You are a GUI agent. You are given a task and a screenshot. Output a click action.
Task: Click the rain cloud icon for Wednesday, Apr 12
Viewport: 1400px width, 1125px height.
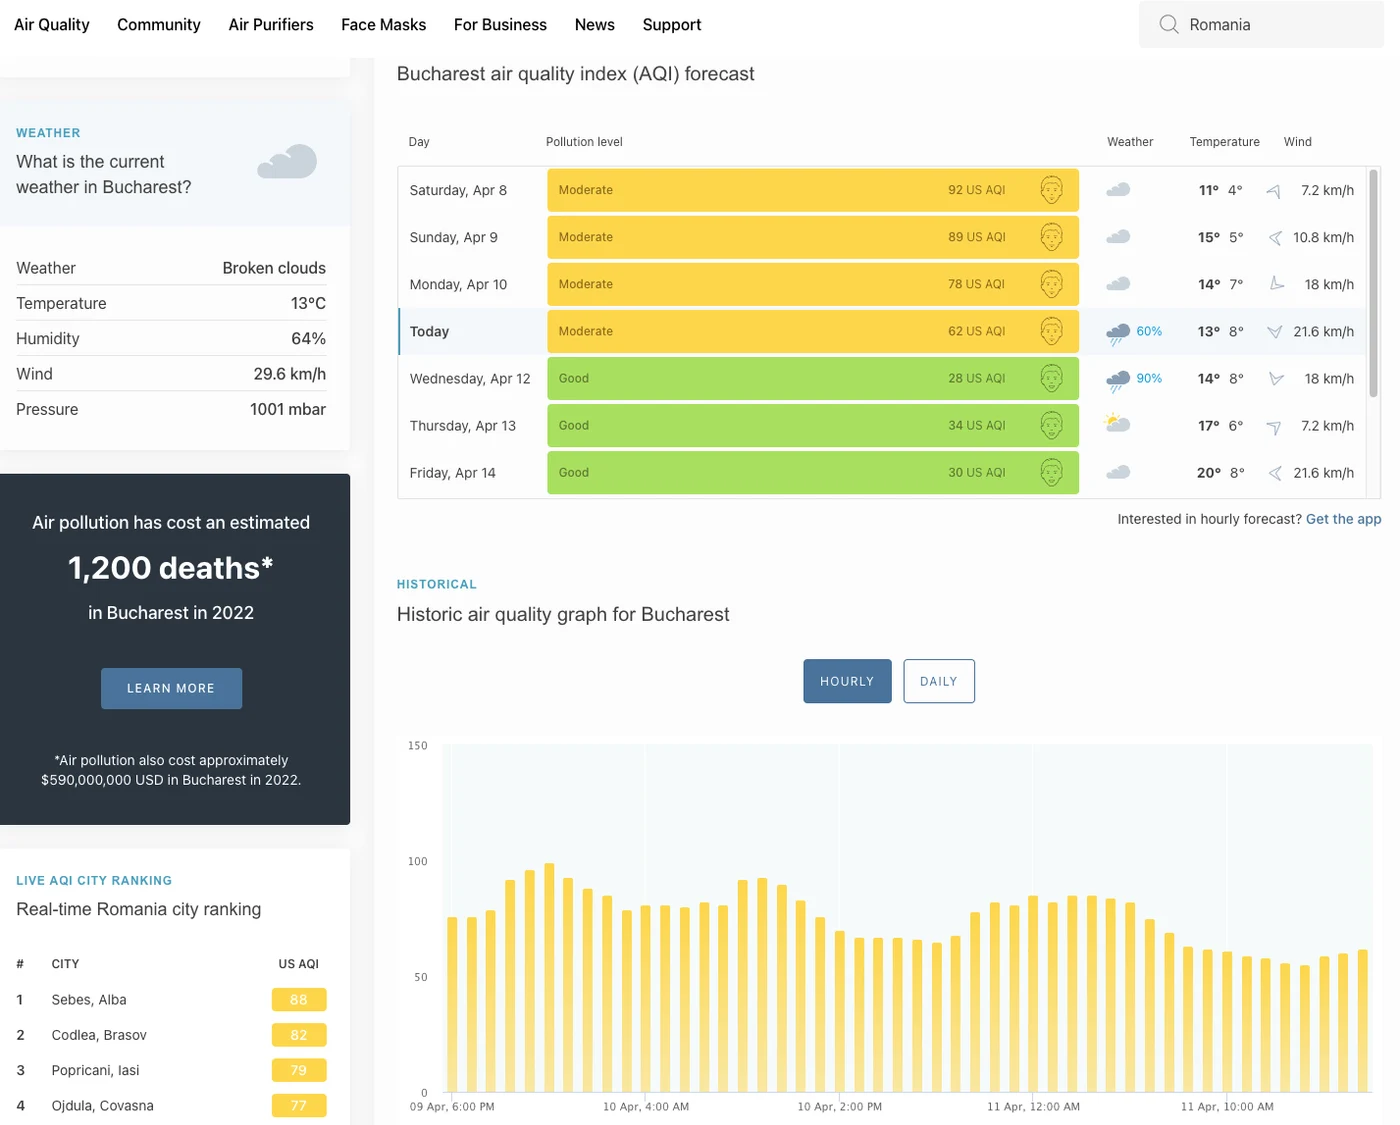[1118, 381]
